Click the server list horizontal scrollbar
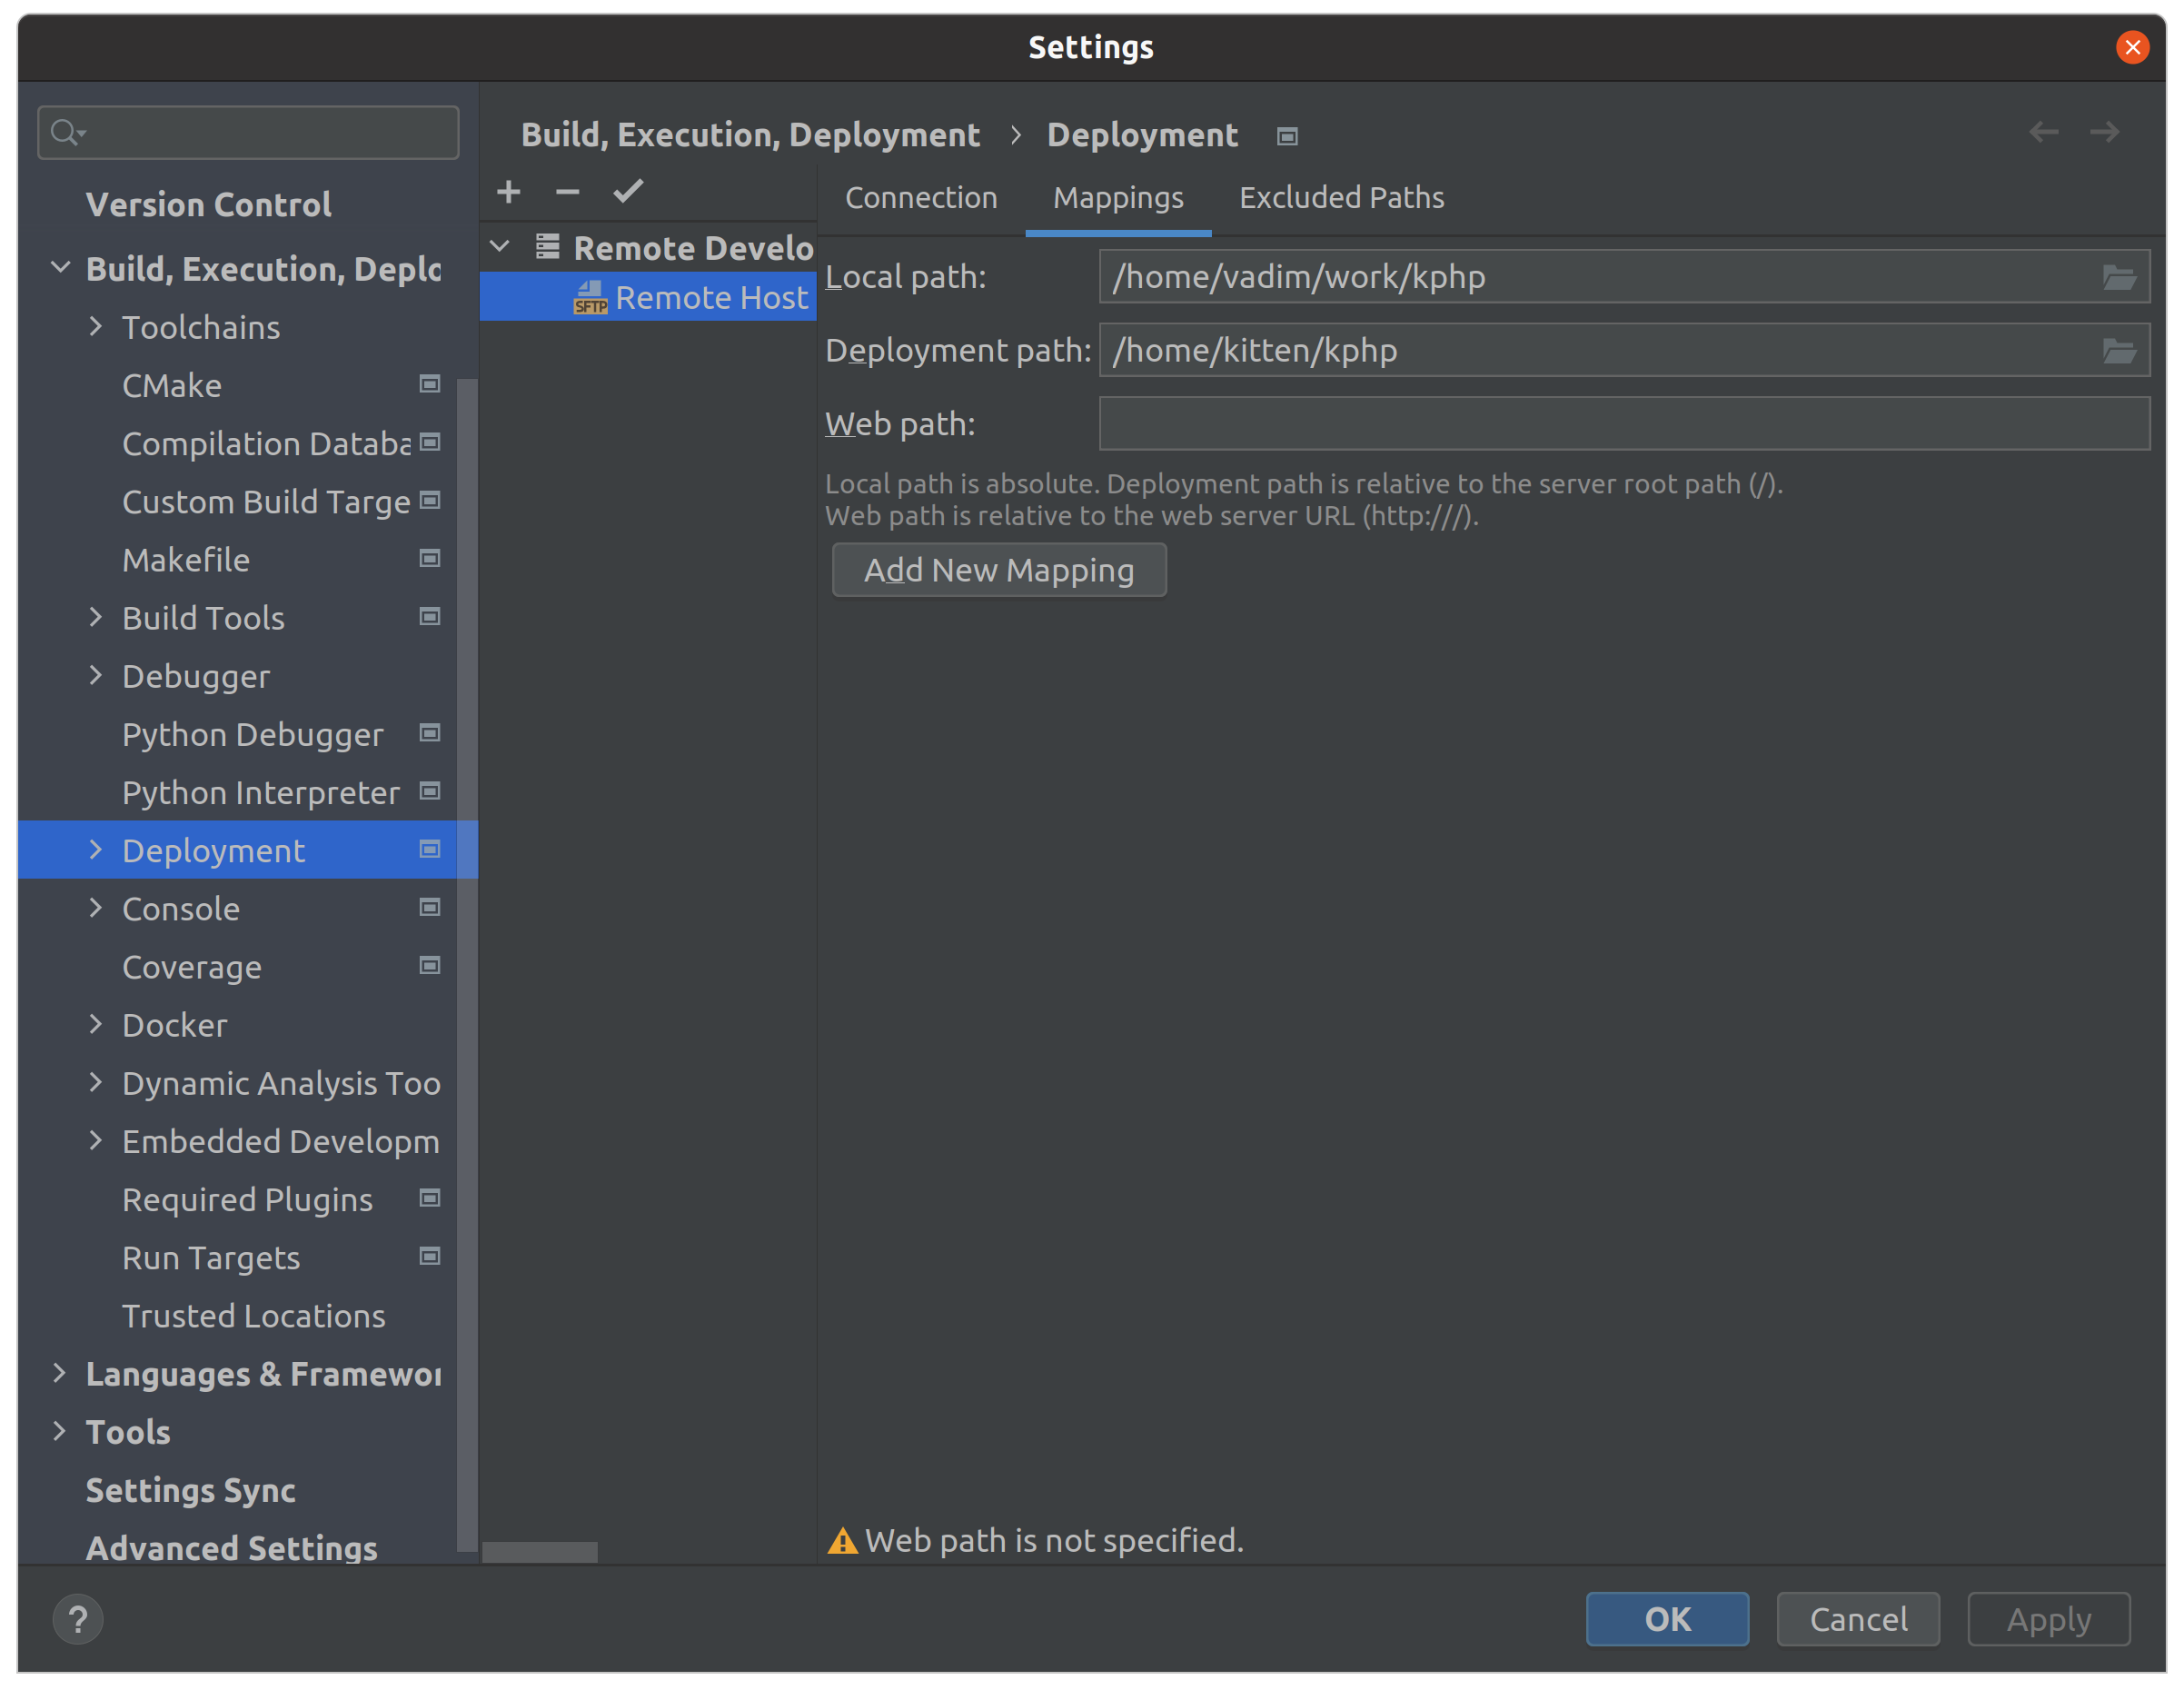This screenshot has width=2184, height=1690. click(540, 1551)
